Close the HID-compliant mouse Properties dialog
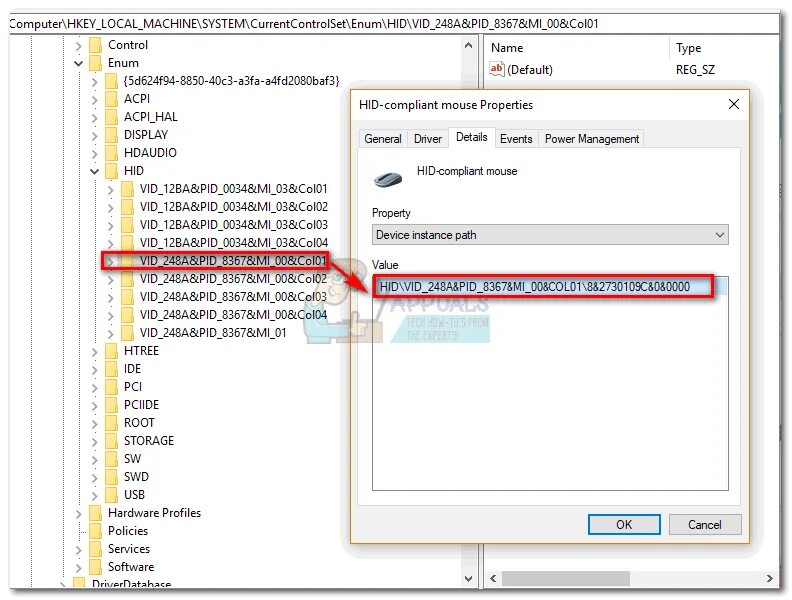792x600 pixels. click(733, 105)
